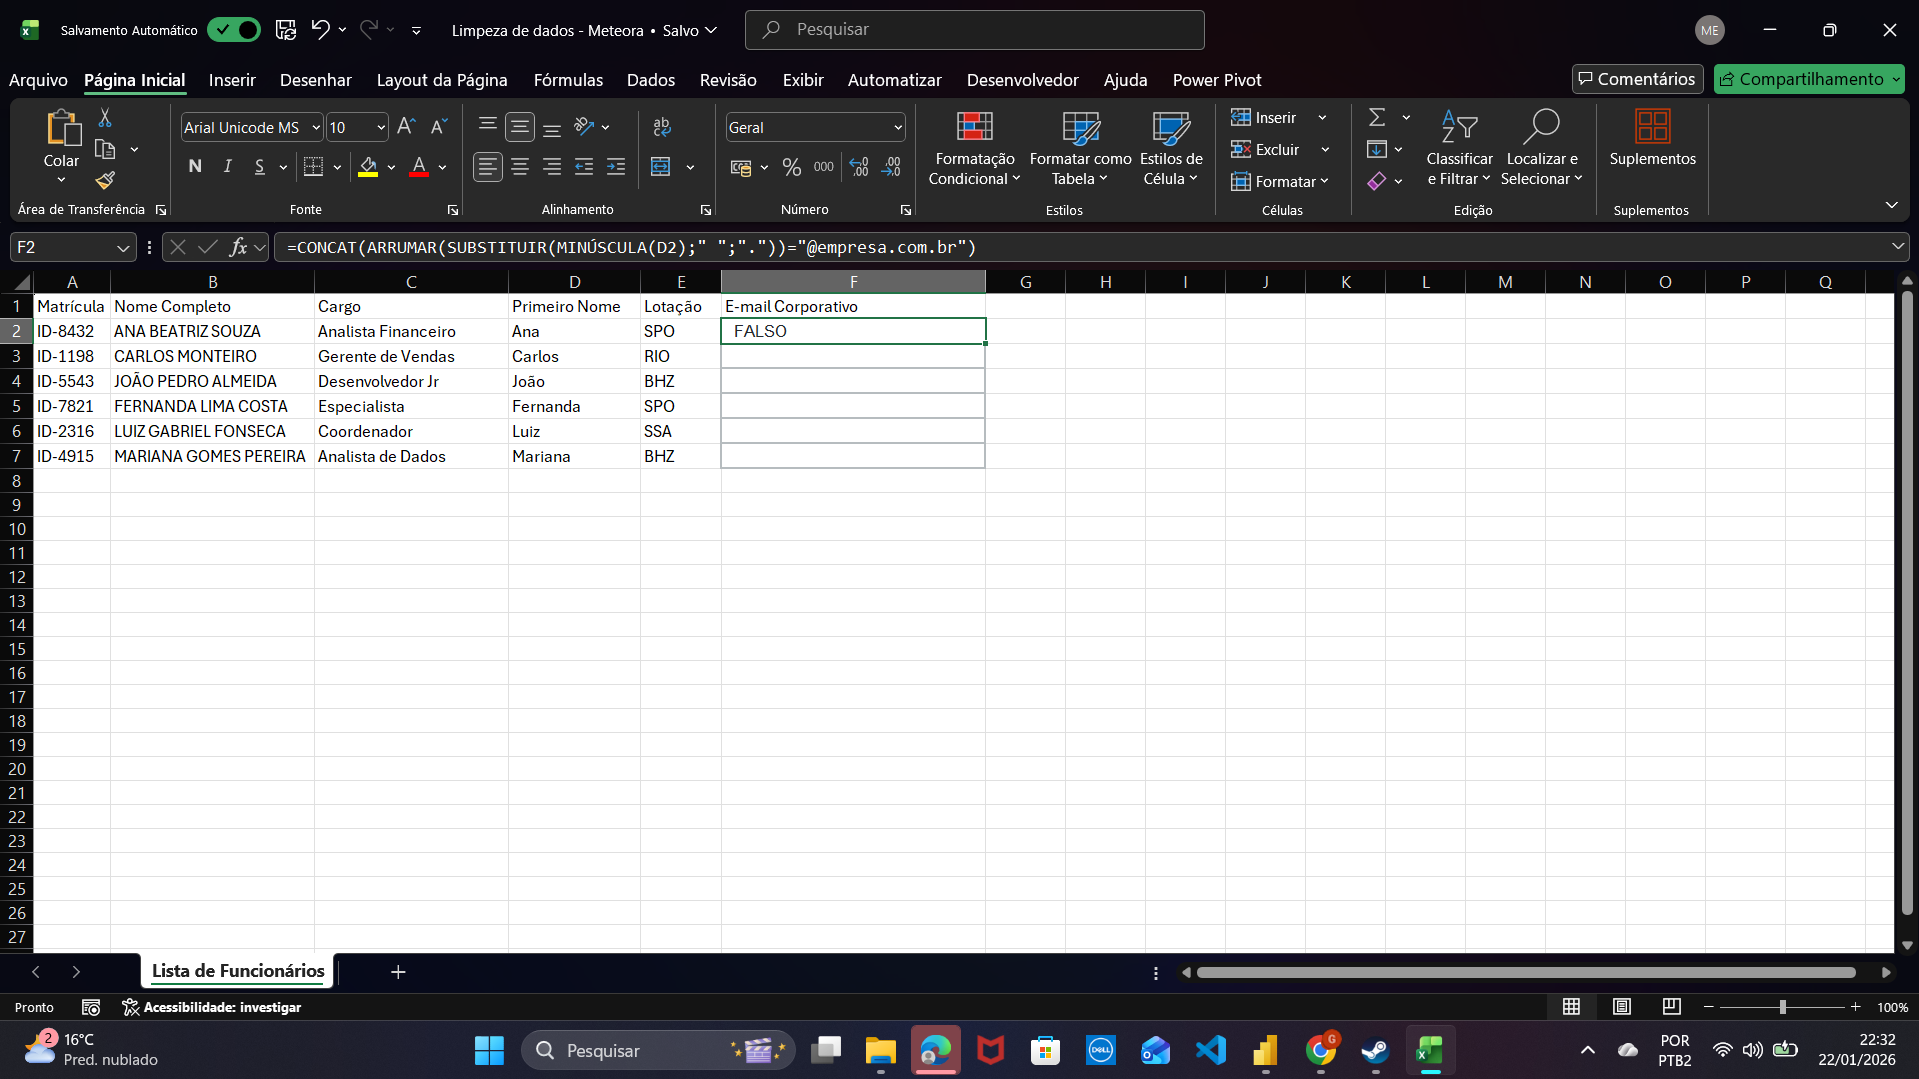This screenshot has height=1079, width=1919.
Task: Click the AutoSum sigma icon
Action: [x=1377, y=118]
